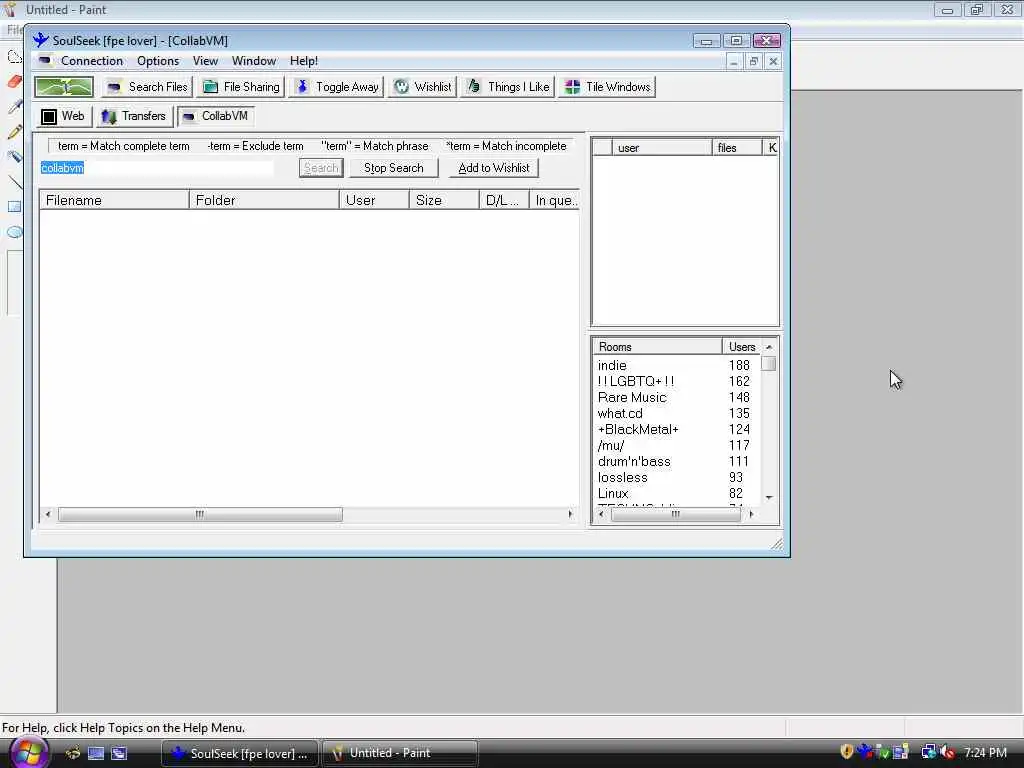Open the View menu
1024x768 pixels.
[205, 61]
